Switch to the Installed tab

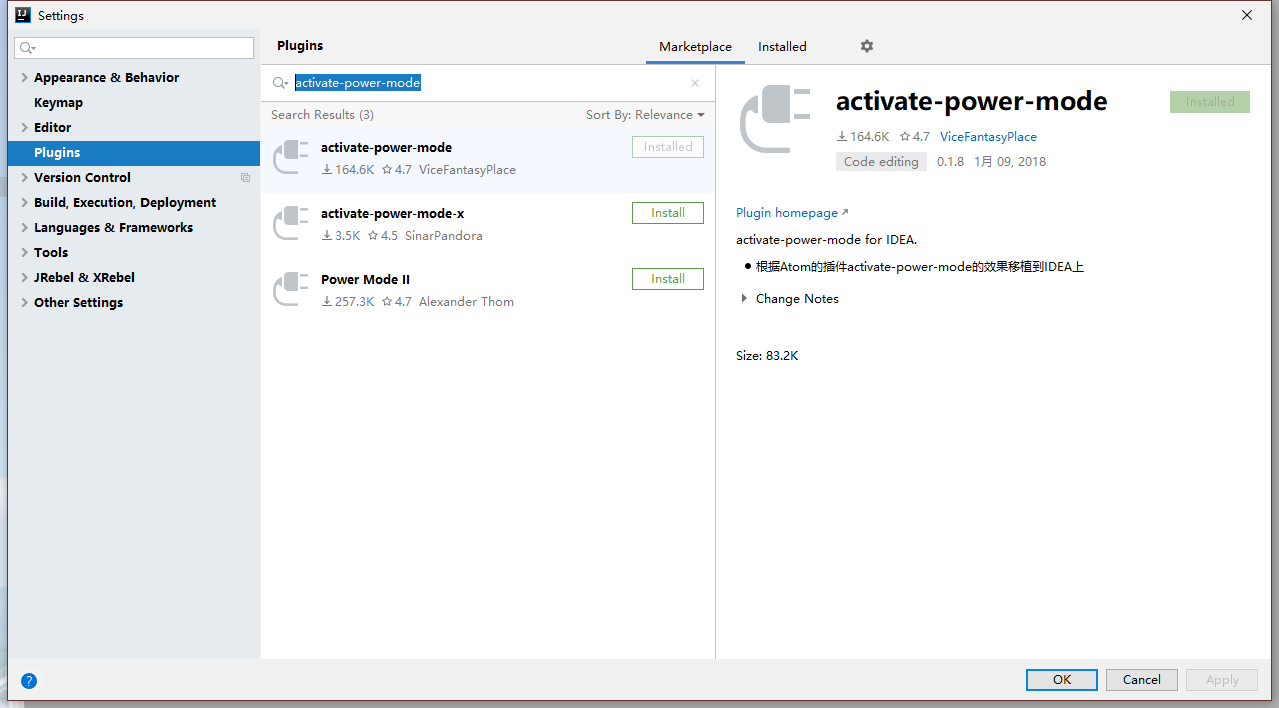click(782, 47)
